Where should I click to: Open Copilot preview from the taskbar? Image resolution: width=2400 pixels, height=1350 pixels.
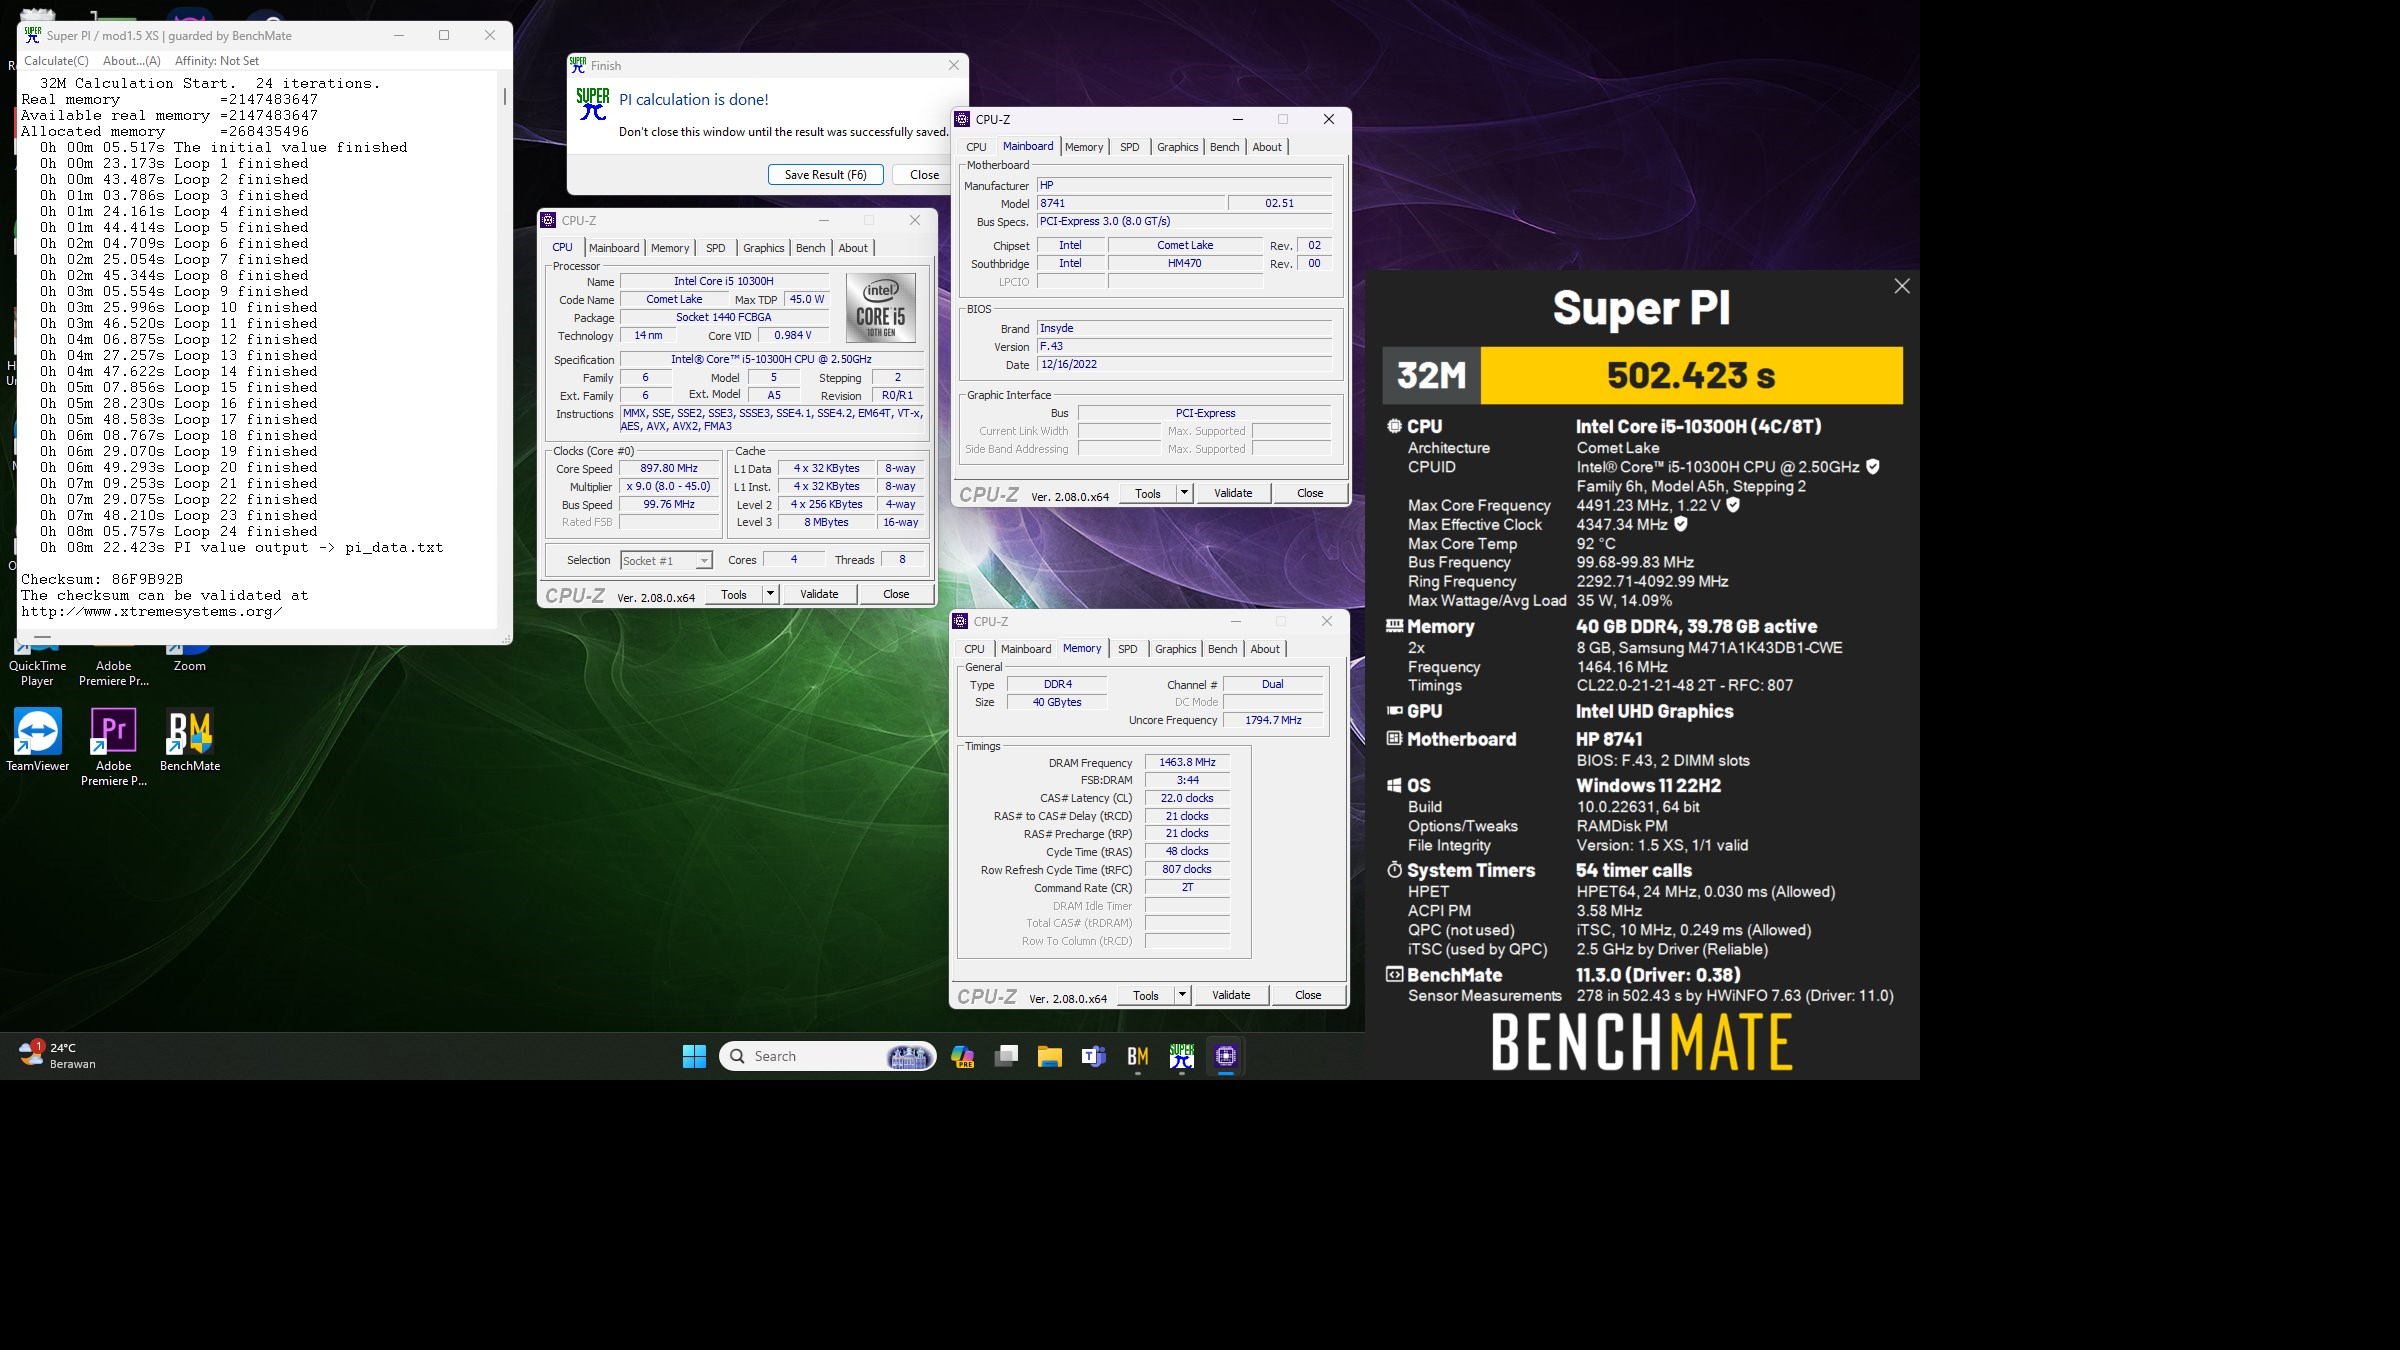tap(962, 1056)
